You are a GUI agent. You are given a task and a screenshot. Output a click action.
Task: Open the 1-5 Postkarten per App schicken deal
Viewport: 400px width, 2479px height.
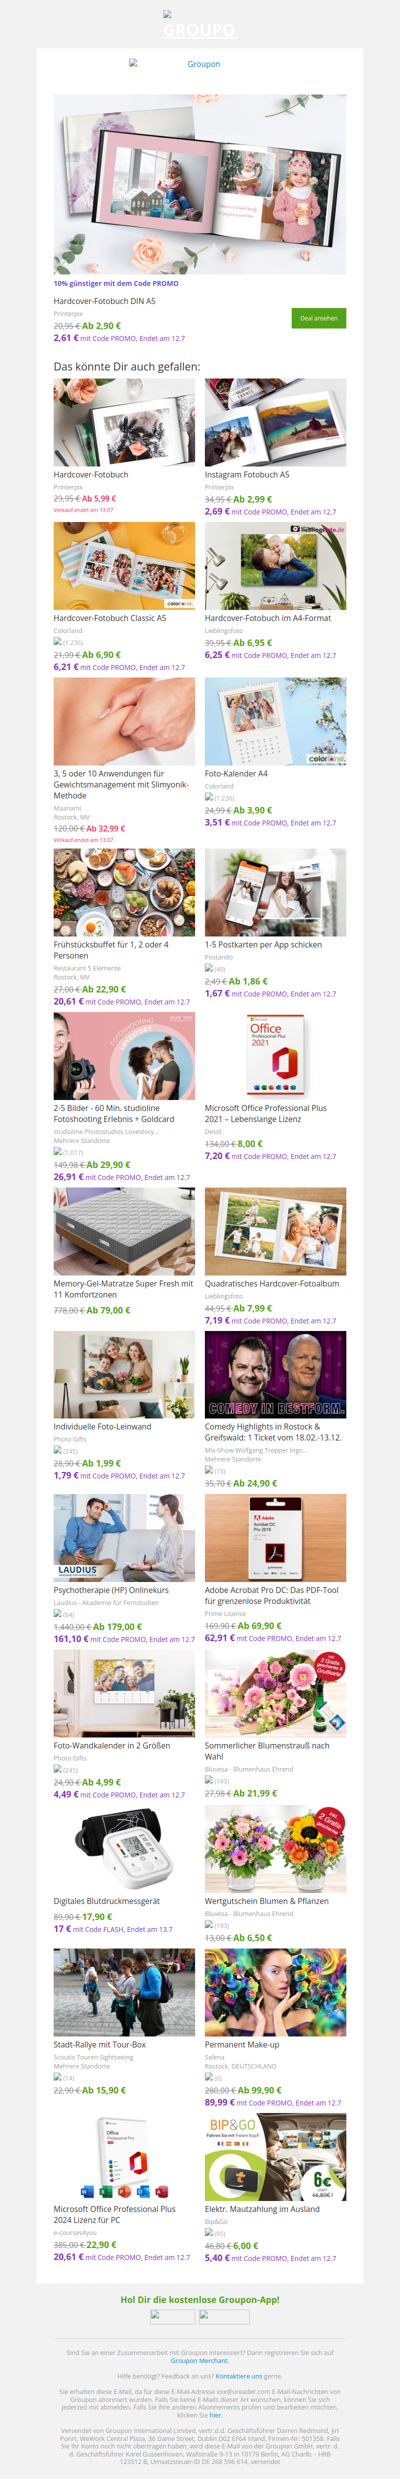tap(263, 944)
